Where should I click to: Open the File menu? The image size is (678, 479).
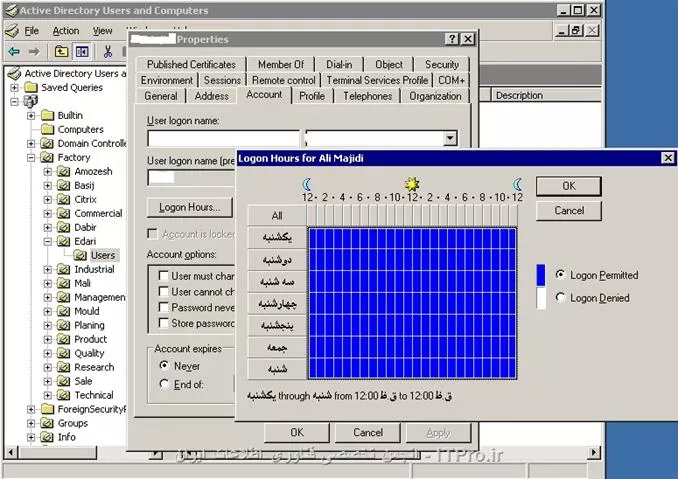pos(32,31)
